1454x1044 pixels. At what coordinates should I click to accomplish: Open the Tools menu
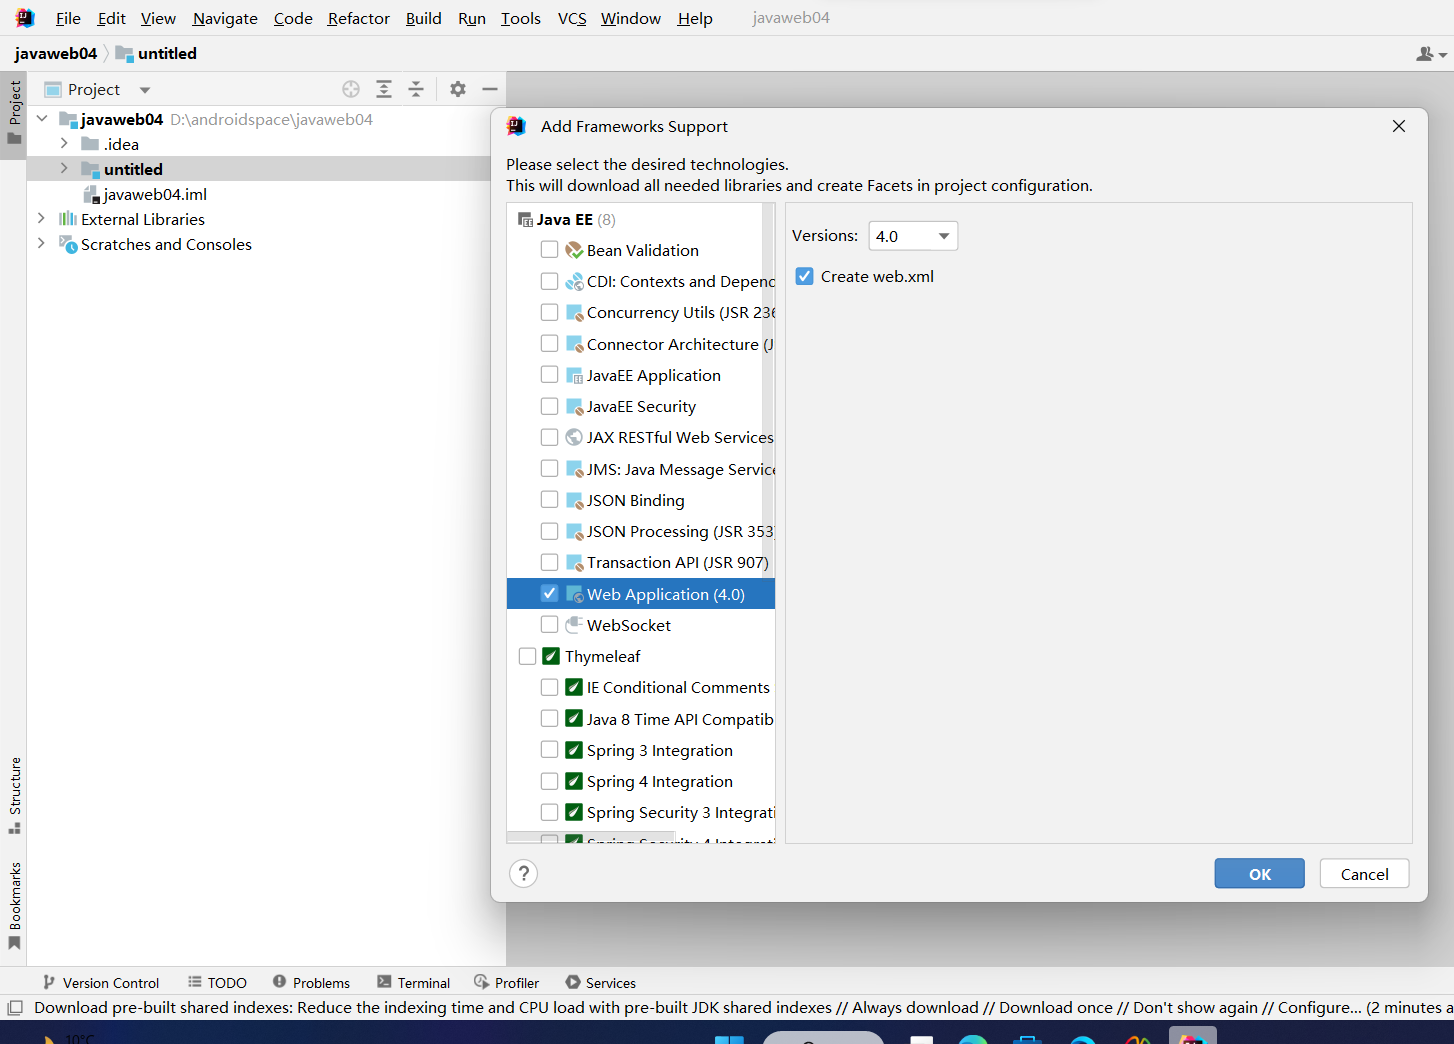pyautogui.click(x=520, y=18)
